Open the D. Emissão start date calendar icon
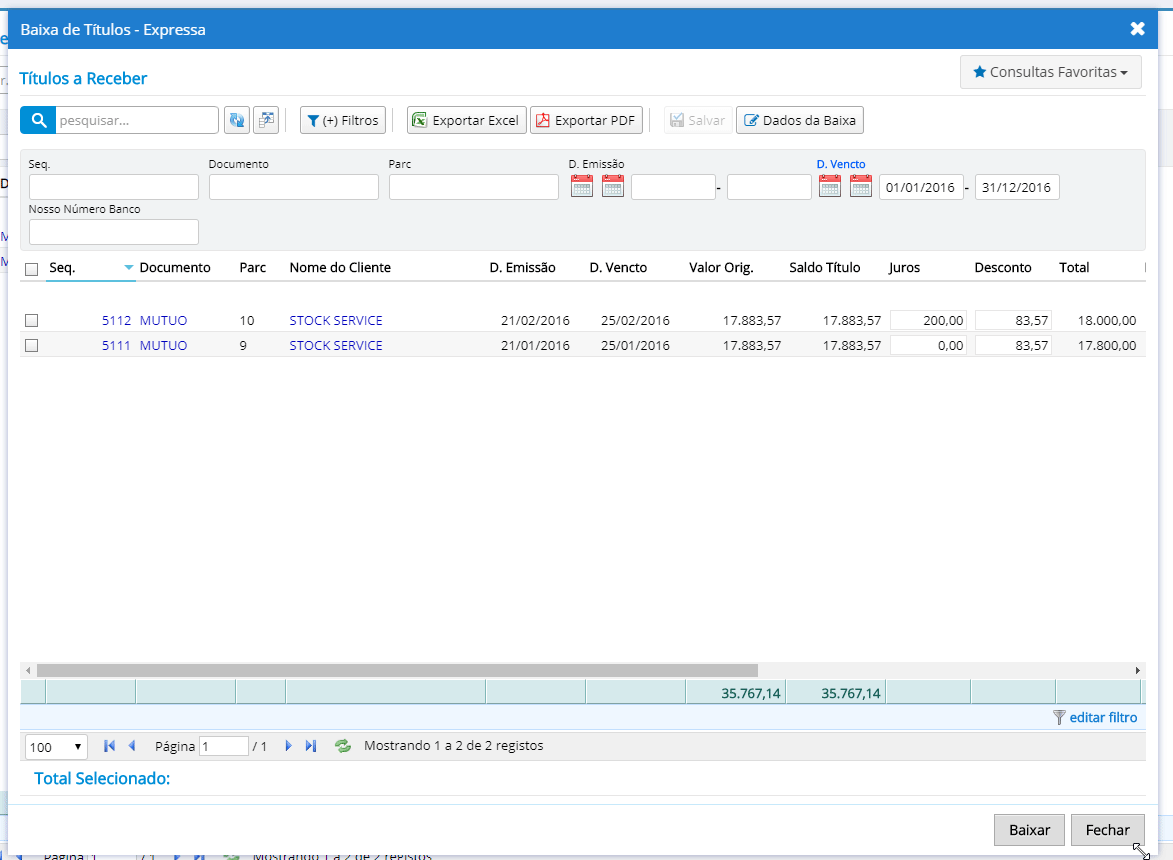The width and height of the screenshot is (1173, 860). [581, 186]
